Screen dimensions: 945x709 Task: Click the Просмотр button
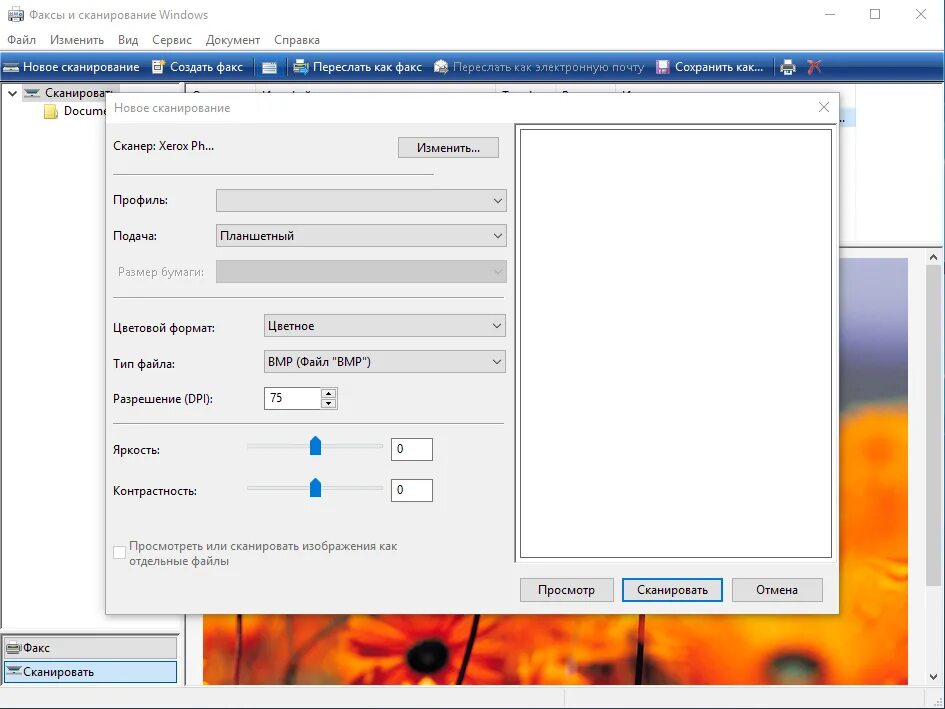tap(567, 590)
